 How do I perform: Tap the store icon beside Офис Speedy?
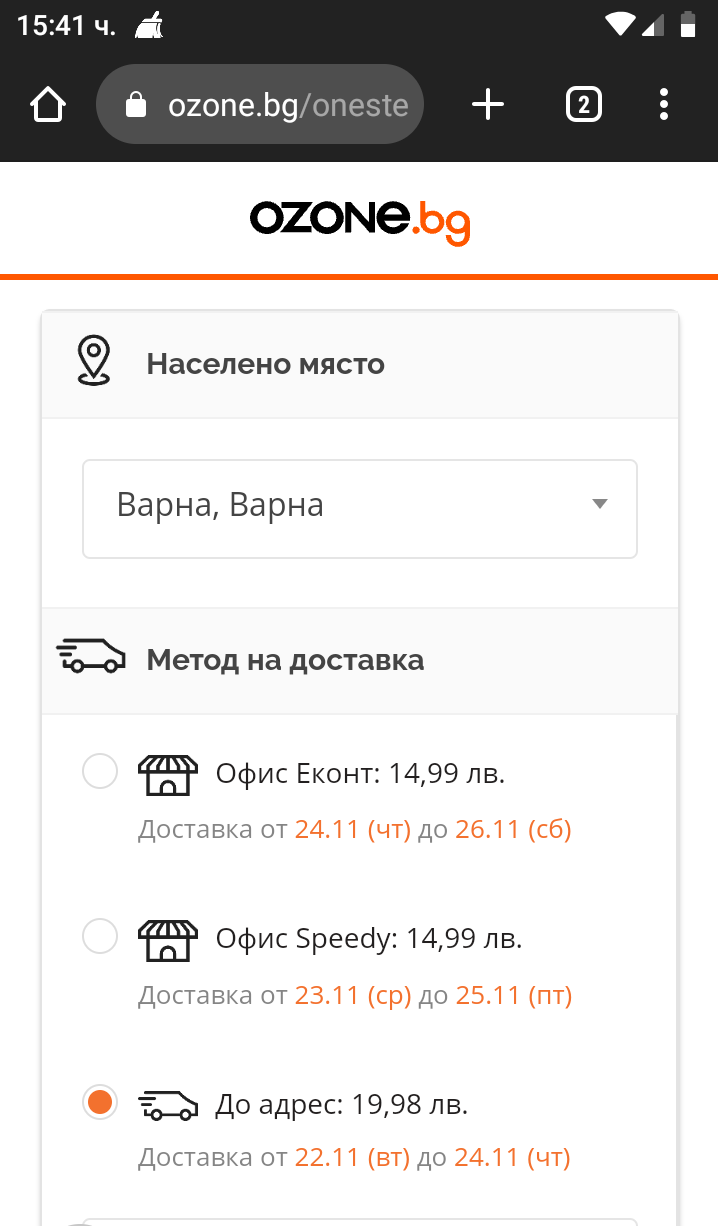pyautogui.click(x=168, y=939)
